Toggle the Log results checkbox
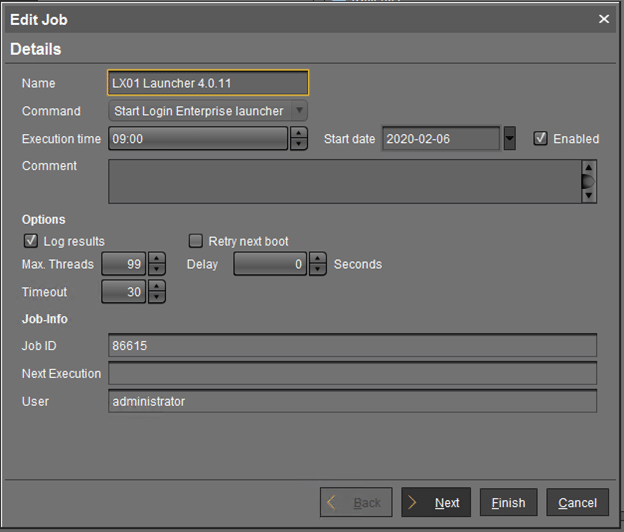This screenshot has width=624, height=532. (x=31, y=241)
